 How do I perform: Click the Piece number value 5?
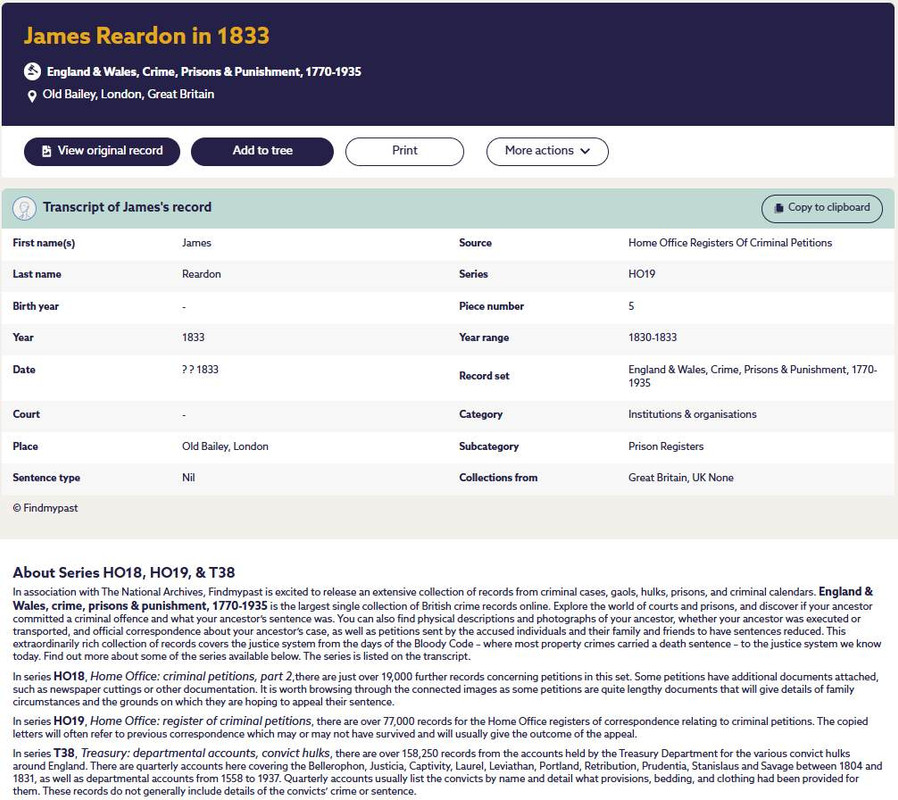[631, 306]
